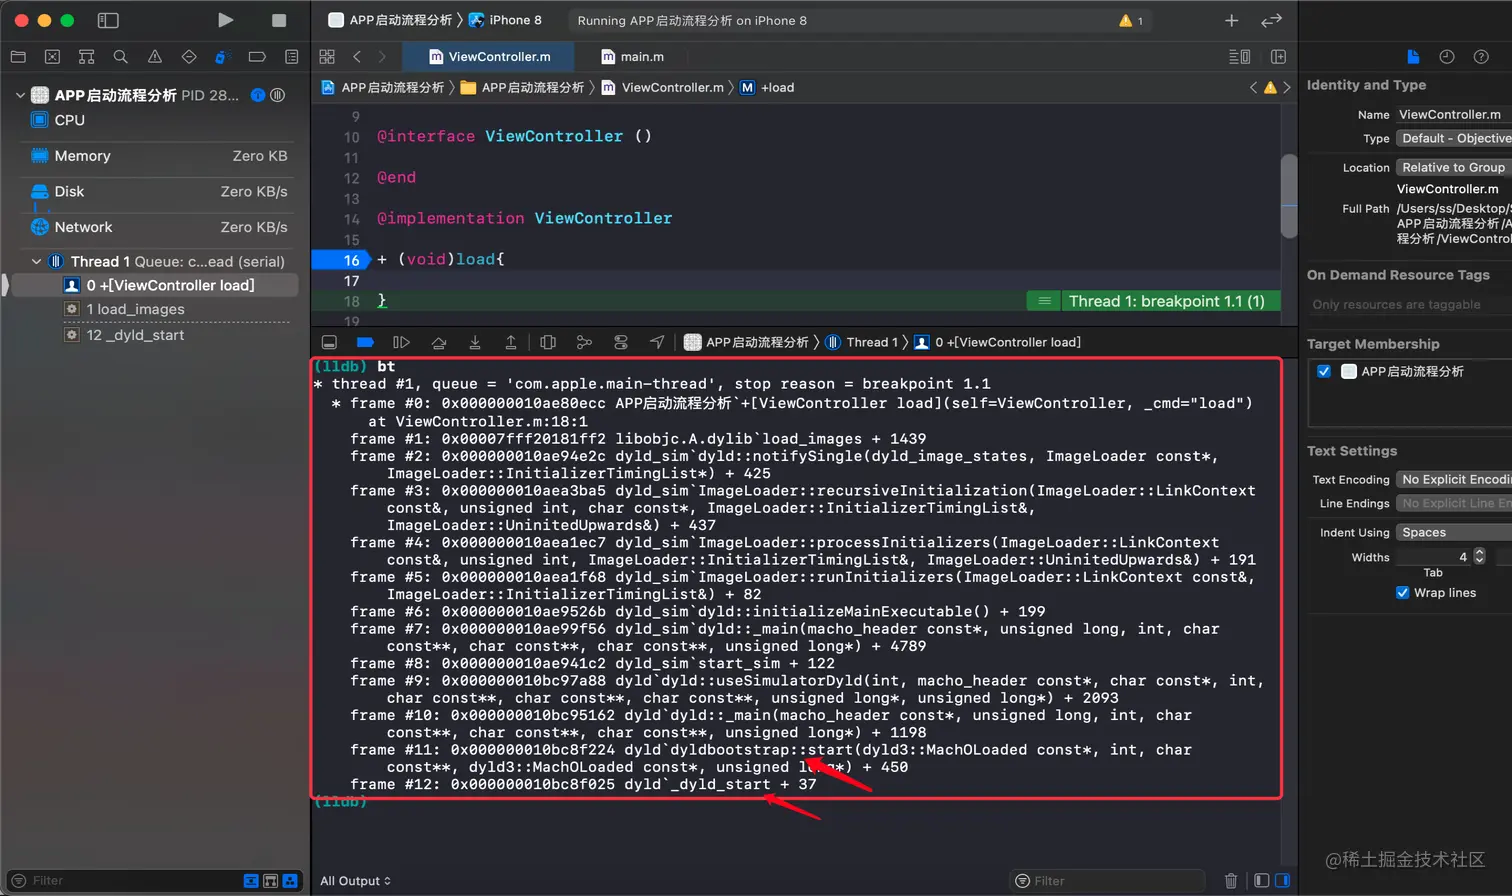Add editor on right

coord(1278,57)
